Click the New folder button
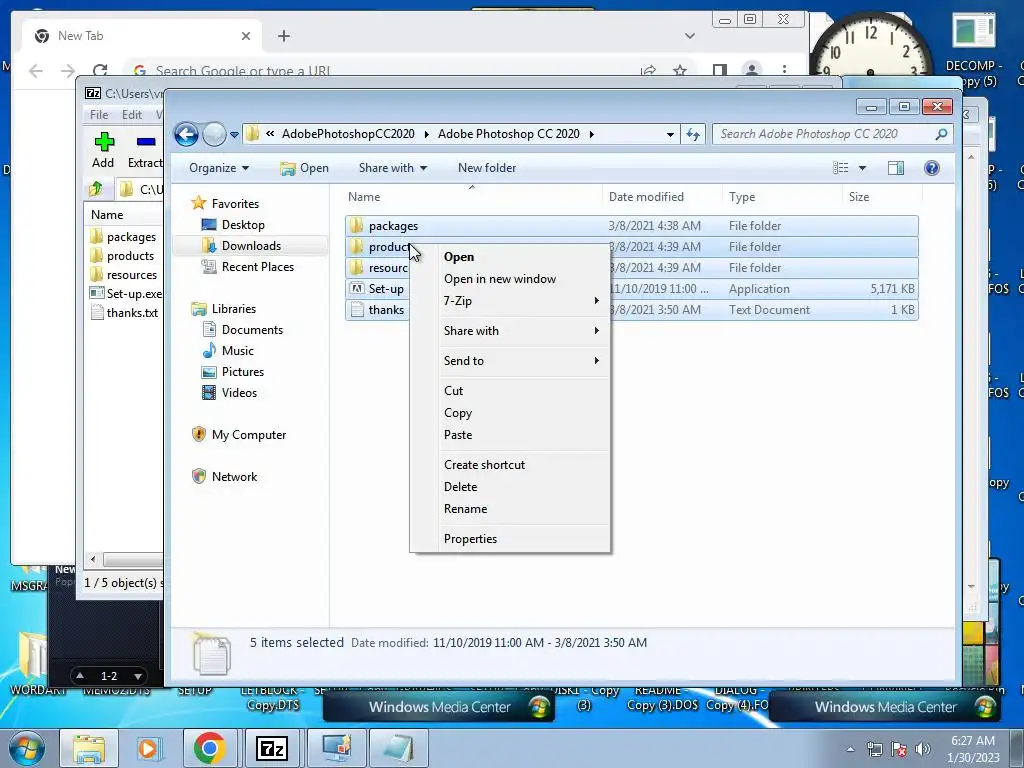1024x768 pixels. click(x=487, y=168)
